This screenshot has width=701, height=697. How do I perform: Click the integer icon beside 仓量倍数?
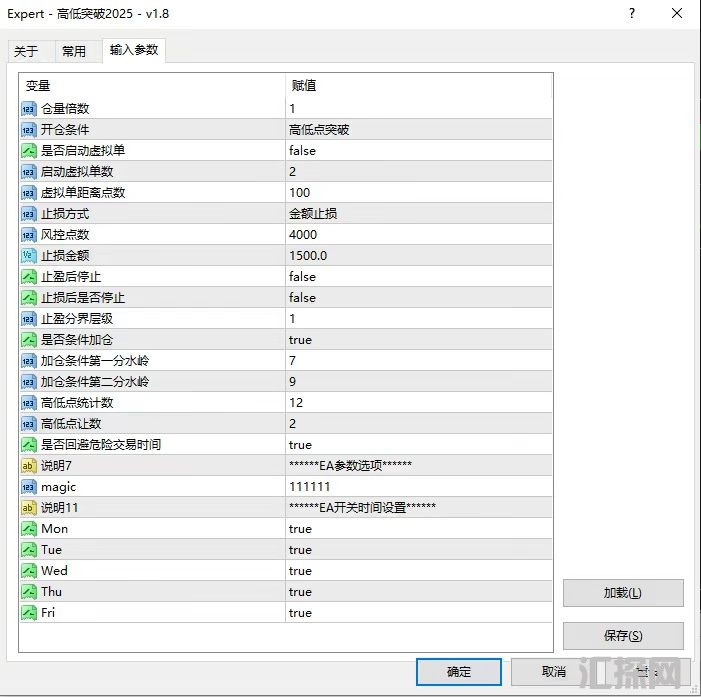pos(29,109)
